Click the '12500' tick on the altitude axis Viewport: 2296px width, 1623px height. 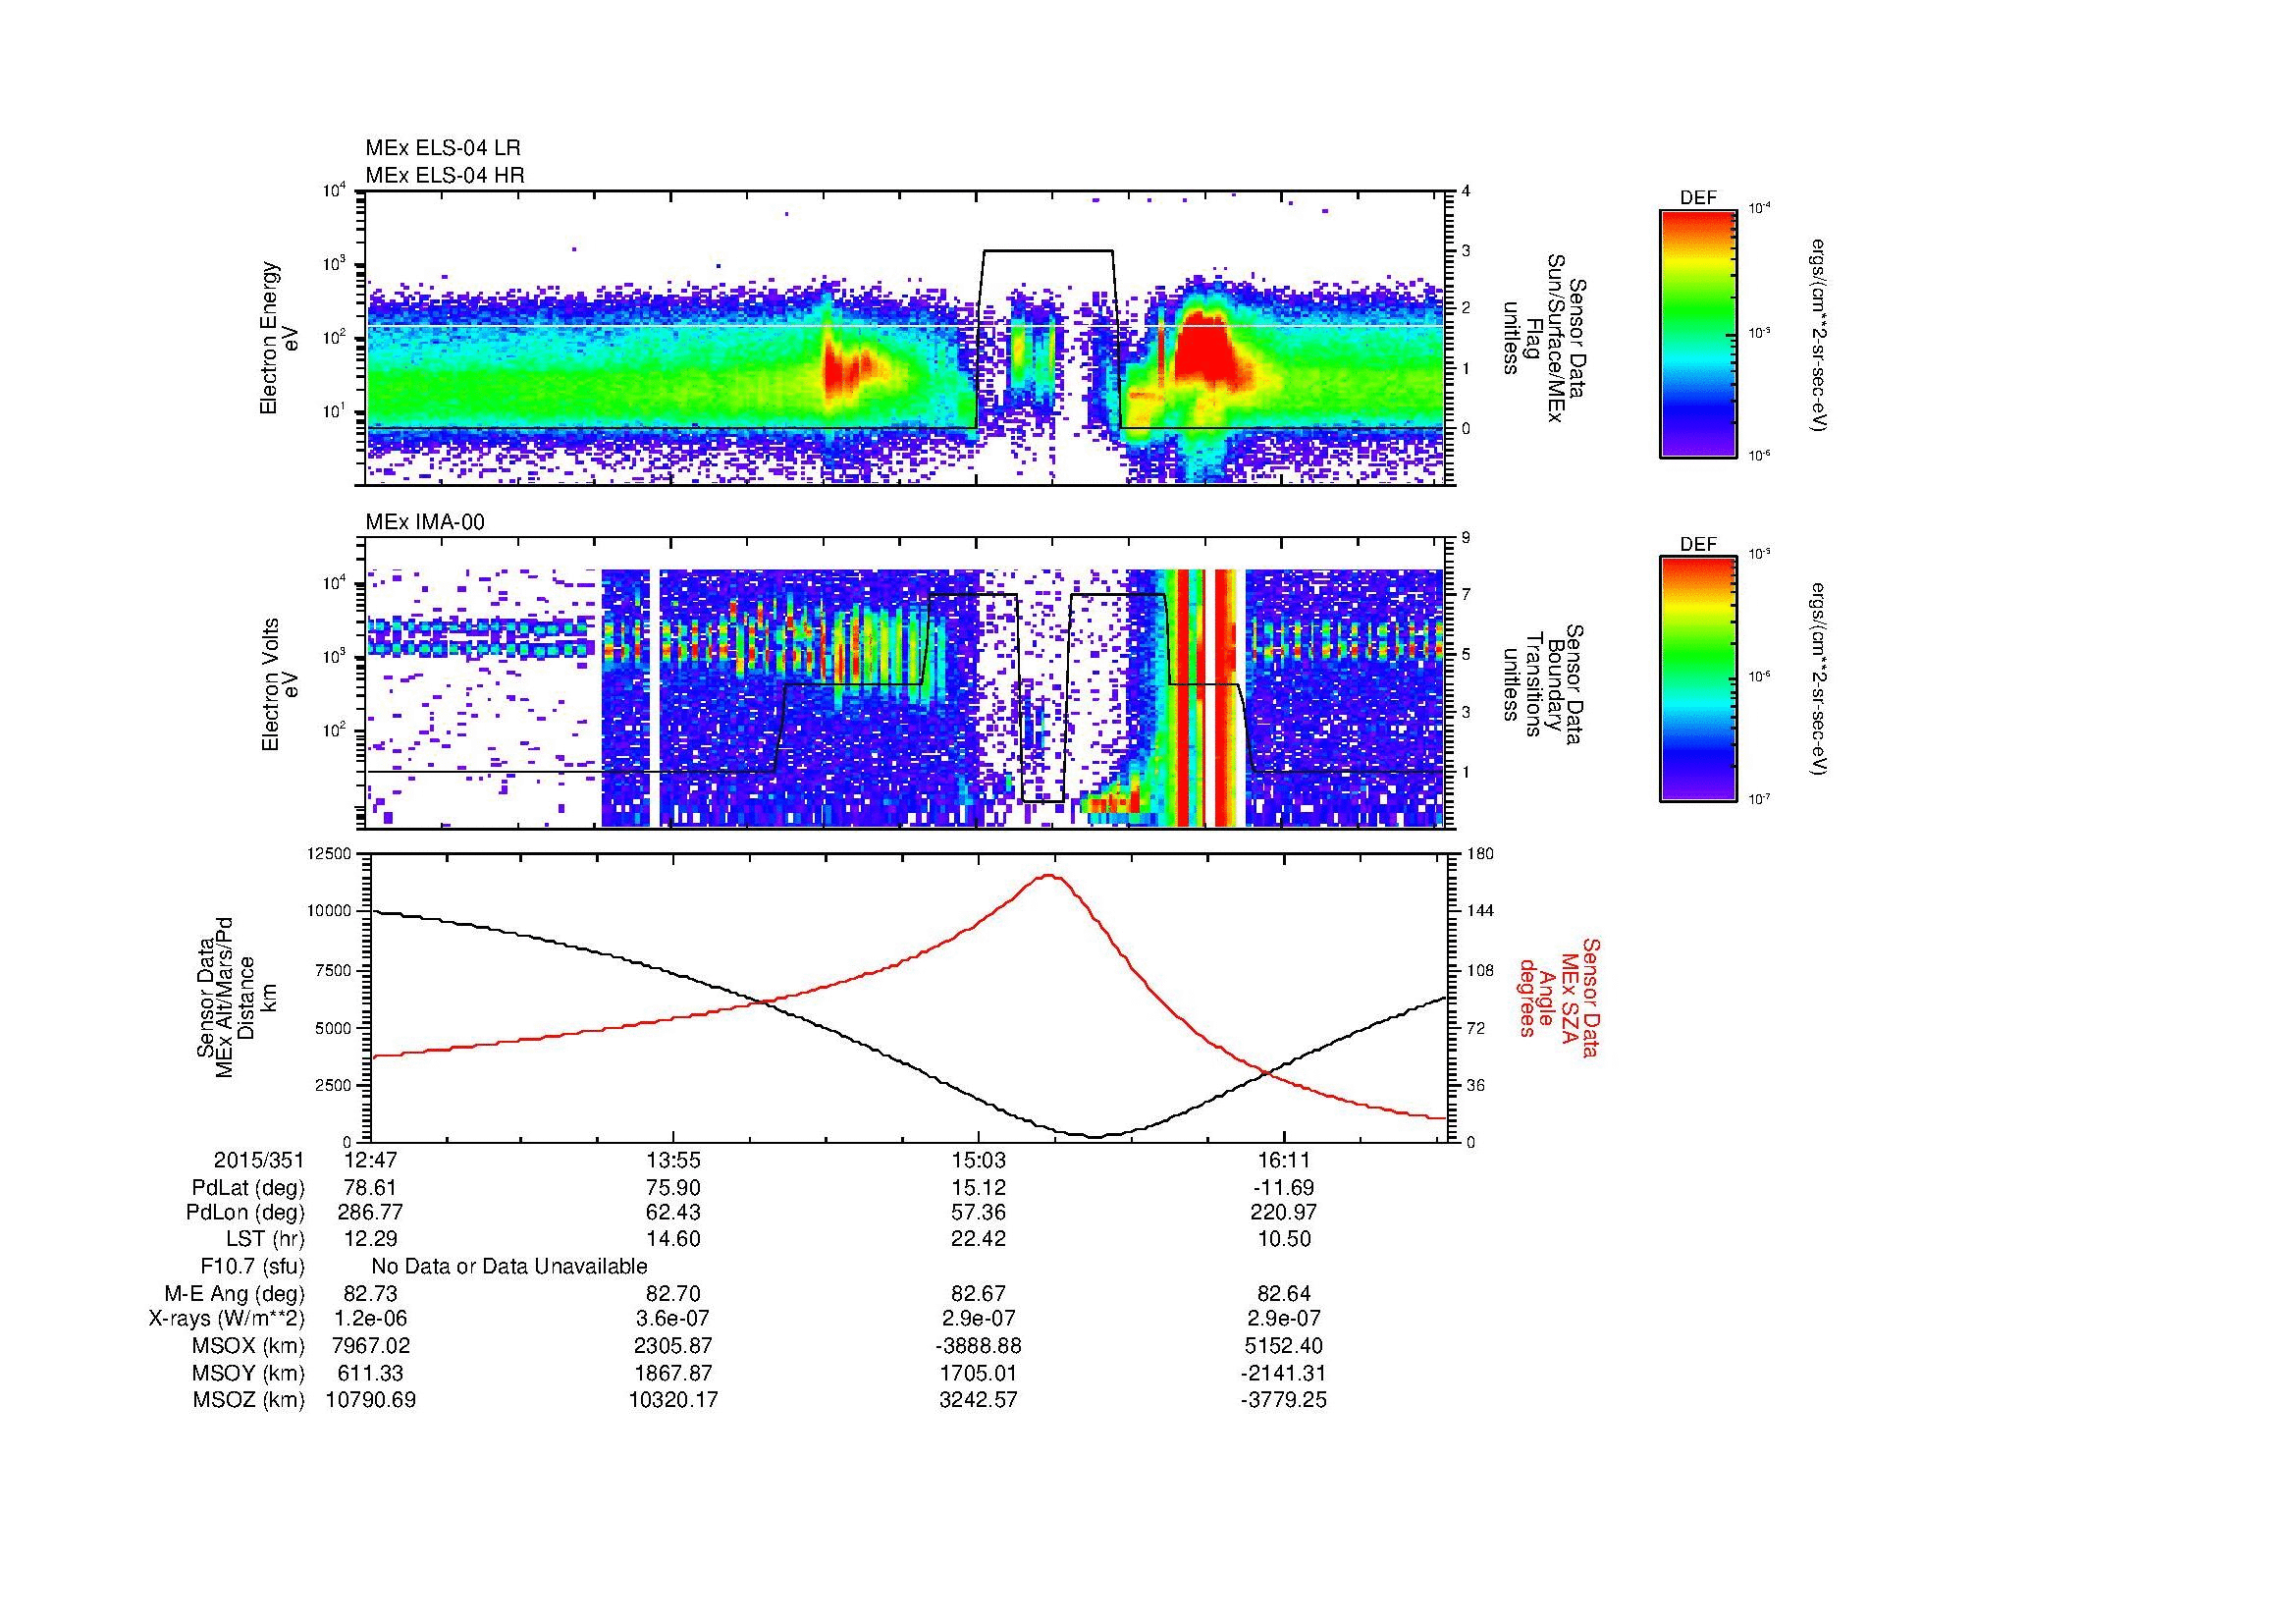click(331, 854)
